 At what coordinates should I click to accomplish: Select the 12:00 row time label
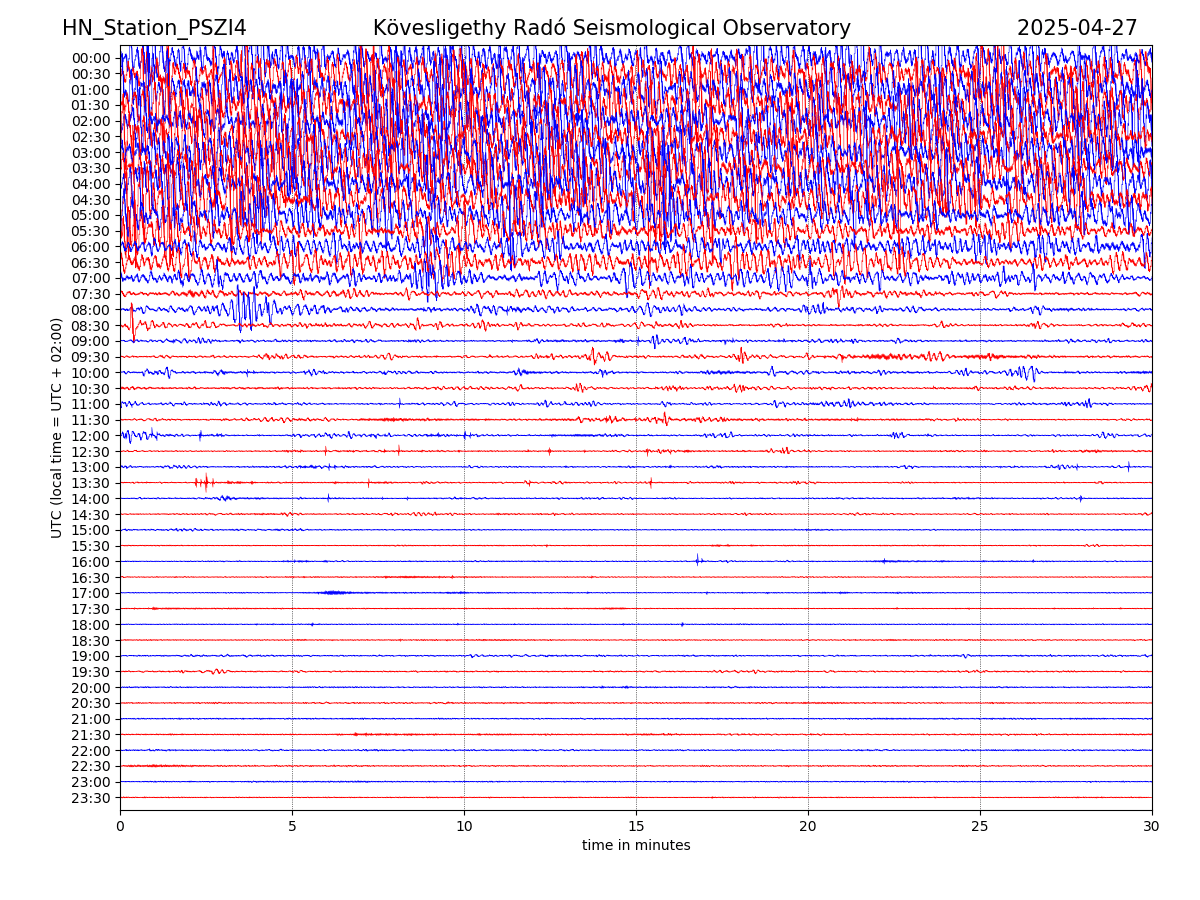click(x=90, y=436)
